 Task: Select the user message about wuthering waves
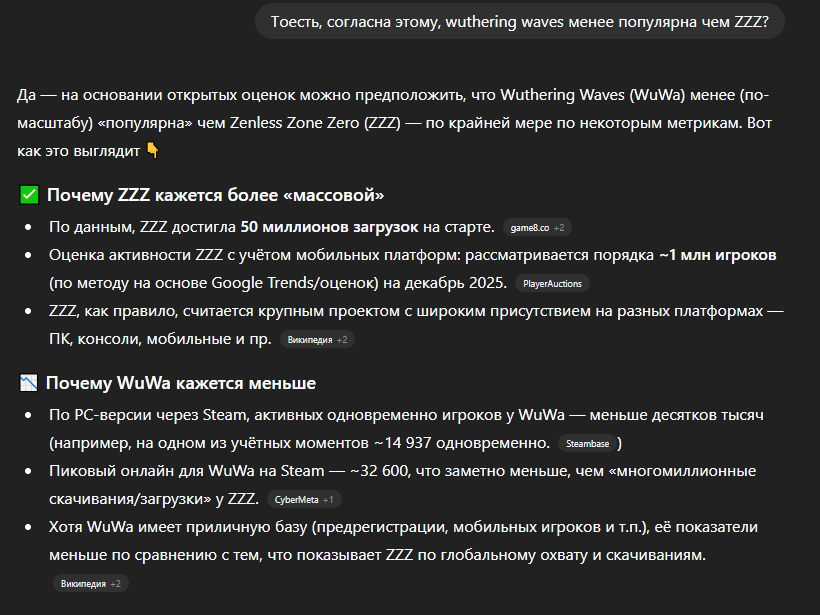(x=520, y=21)
